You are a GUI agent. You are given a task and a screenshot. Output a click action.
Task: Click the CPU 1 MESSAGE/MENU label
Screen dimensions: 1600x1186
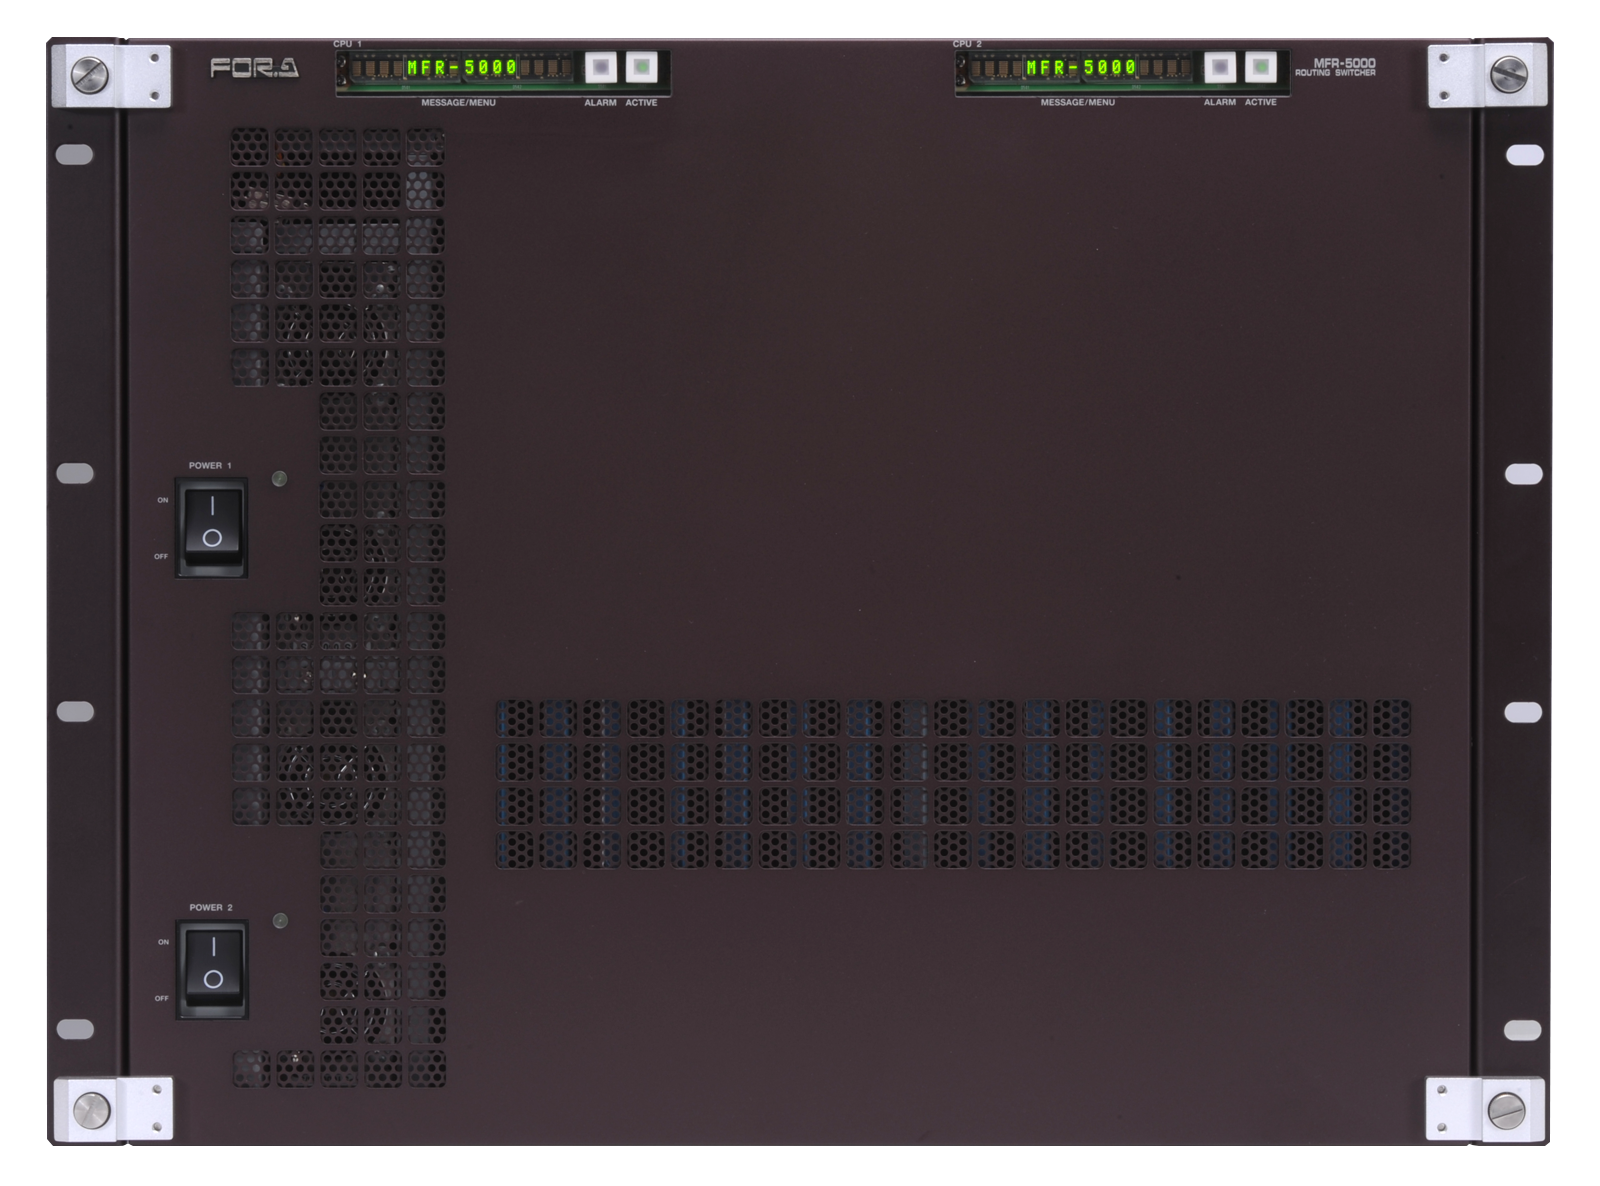[458, 103]
